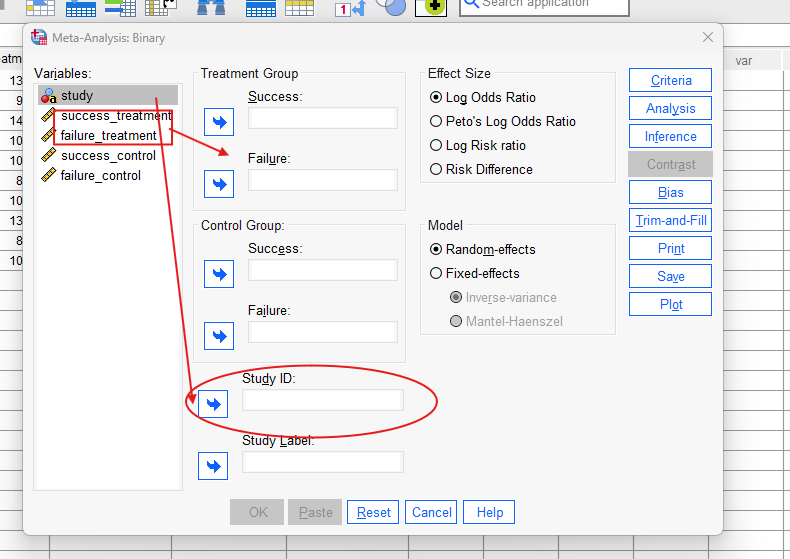The height and width of the screenshot is (559, 790).
Task: Click arrow button beside Control Group Success
Action: (x=218, y=273)
